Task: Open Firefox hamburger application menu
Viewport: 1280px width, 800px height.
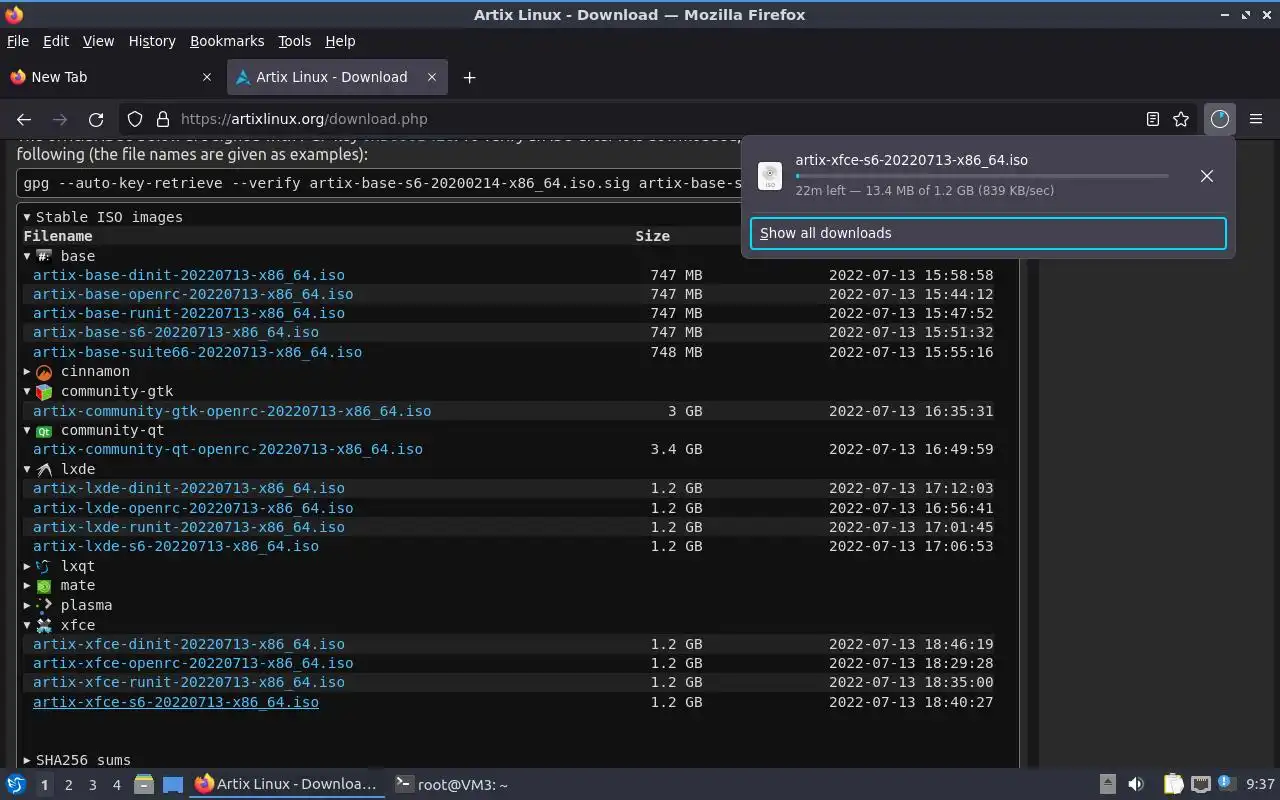Action: 1256,119
